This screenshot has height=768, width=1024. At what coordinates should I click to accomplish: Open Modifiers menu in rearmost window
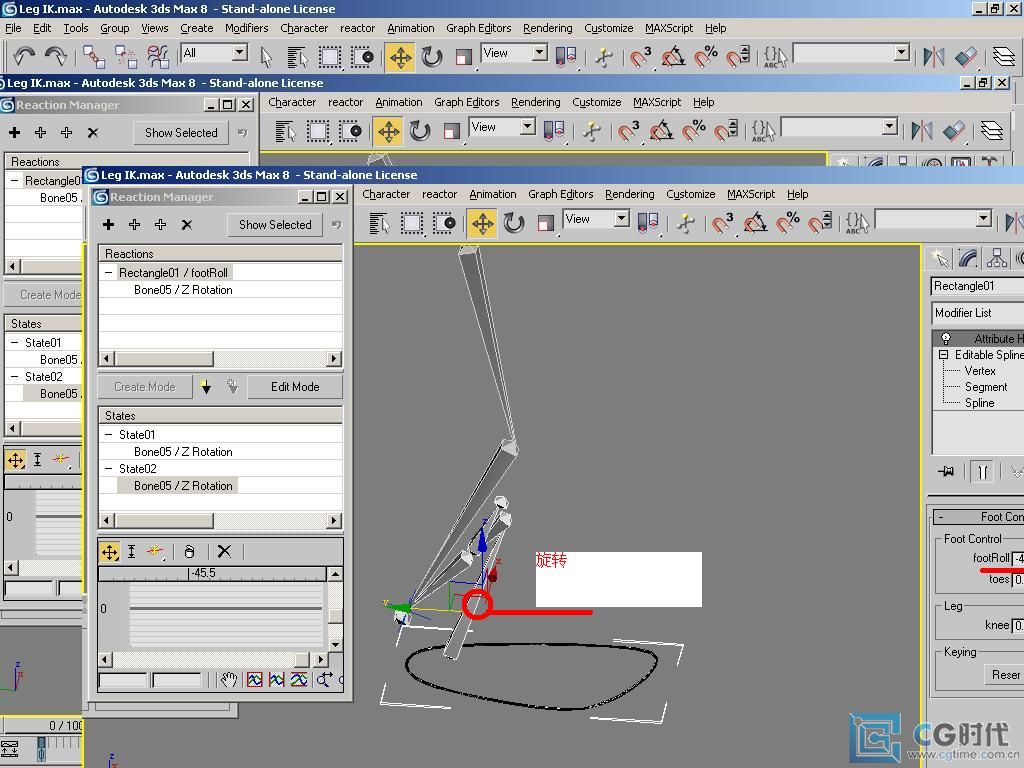click(x=246, y=28)
